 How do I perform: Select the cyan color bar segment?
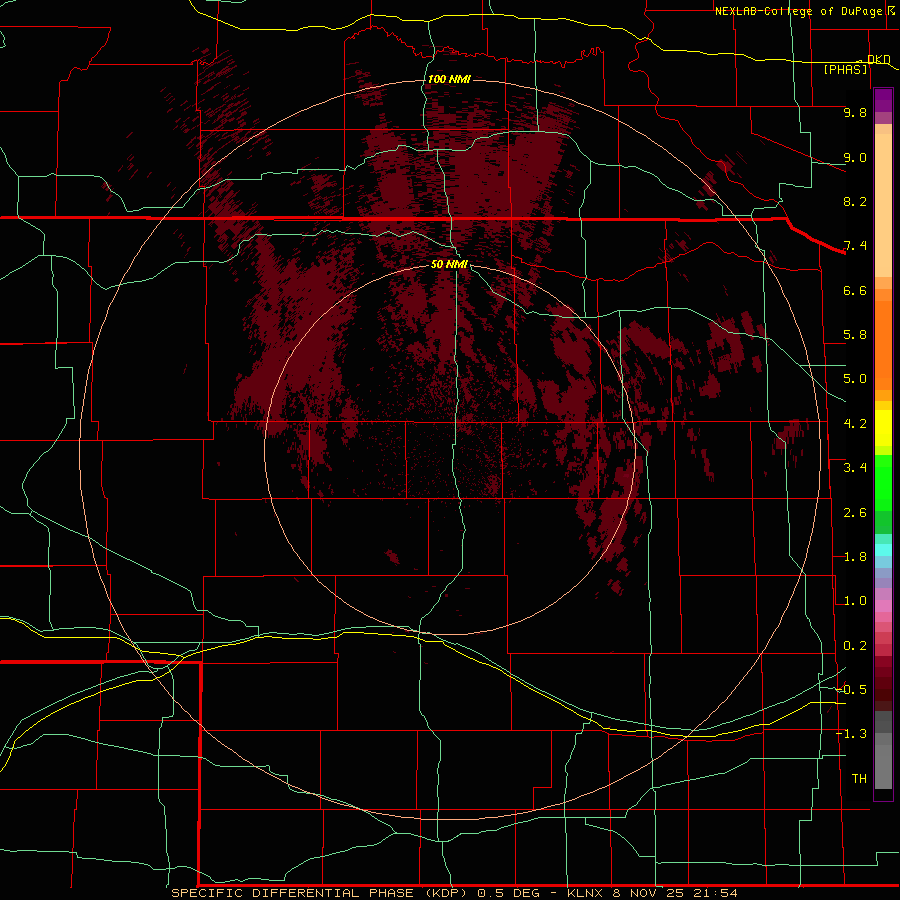click(883, 550)
